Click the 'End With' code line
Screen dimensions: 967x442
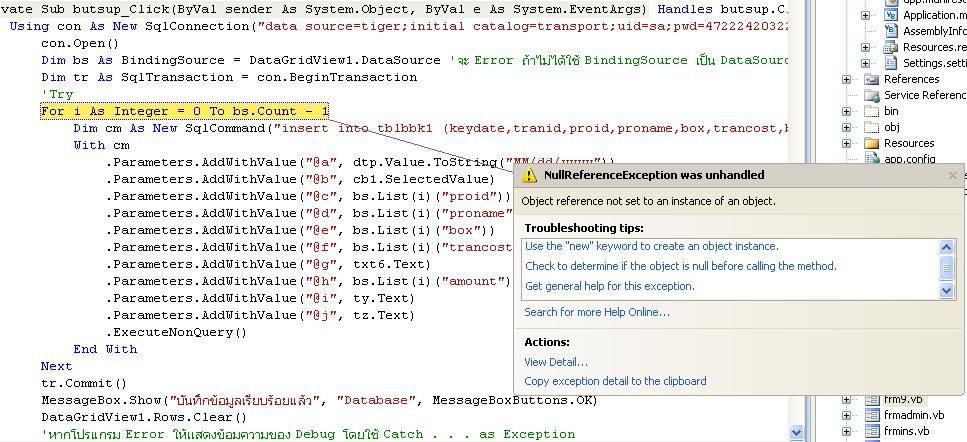105,349
